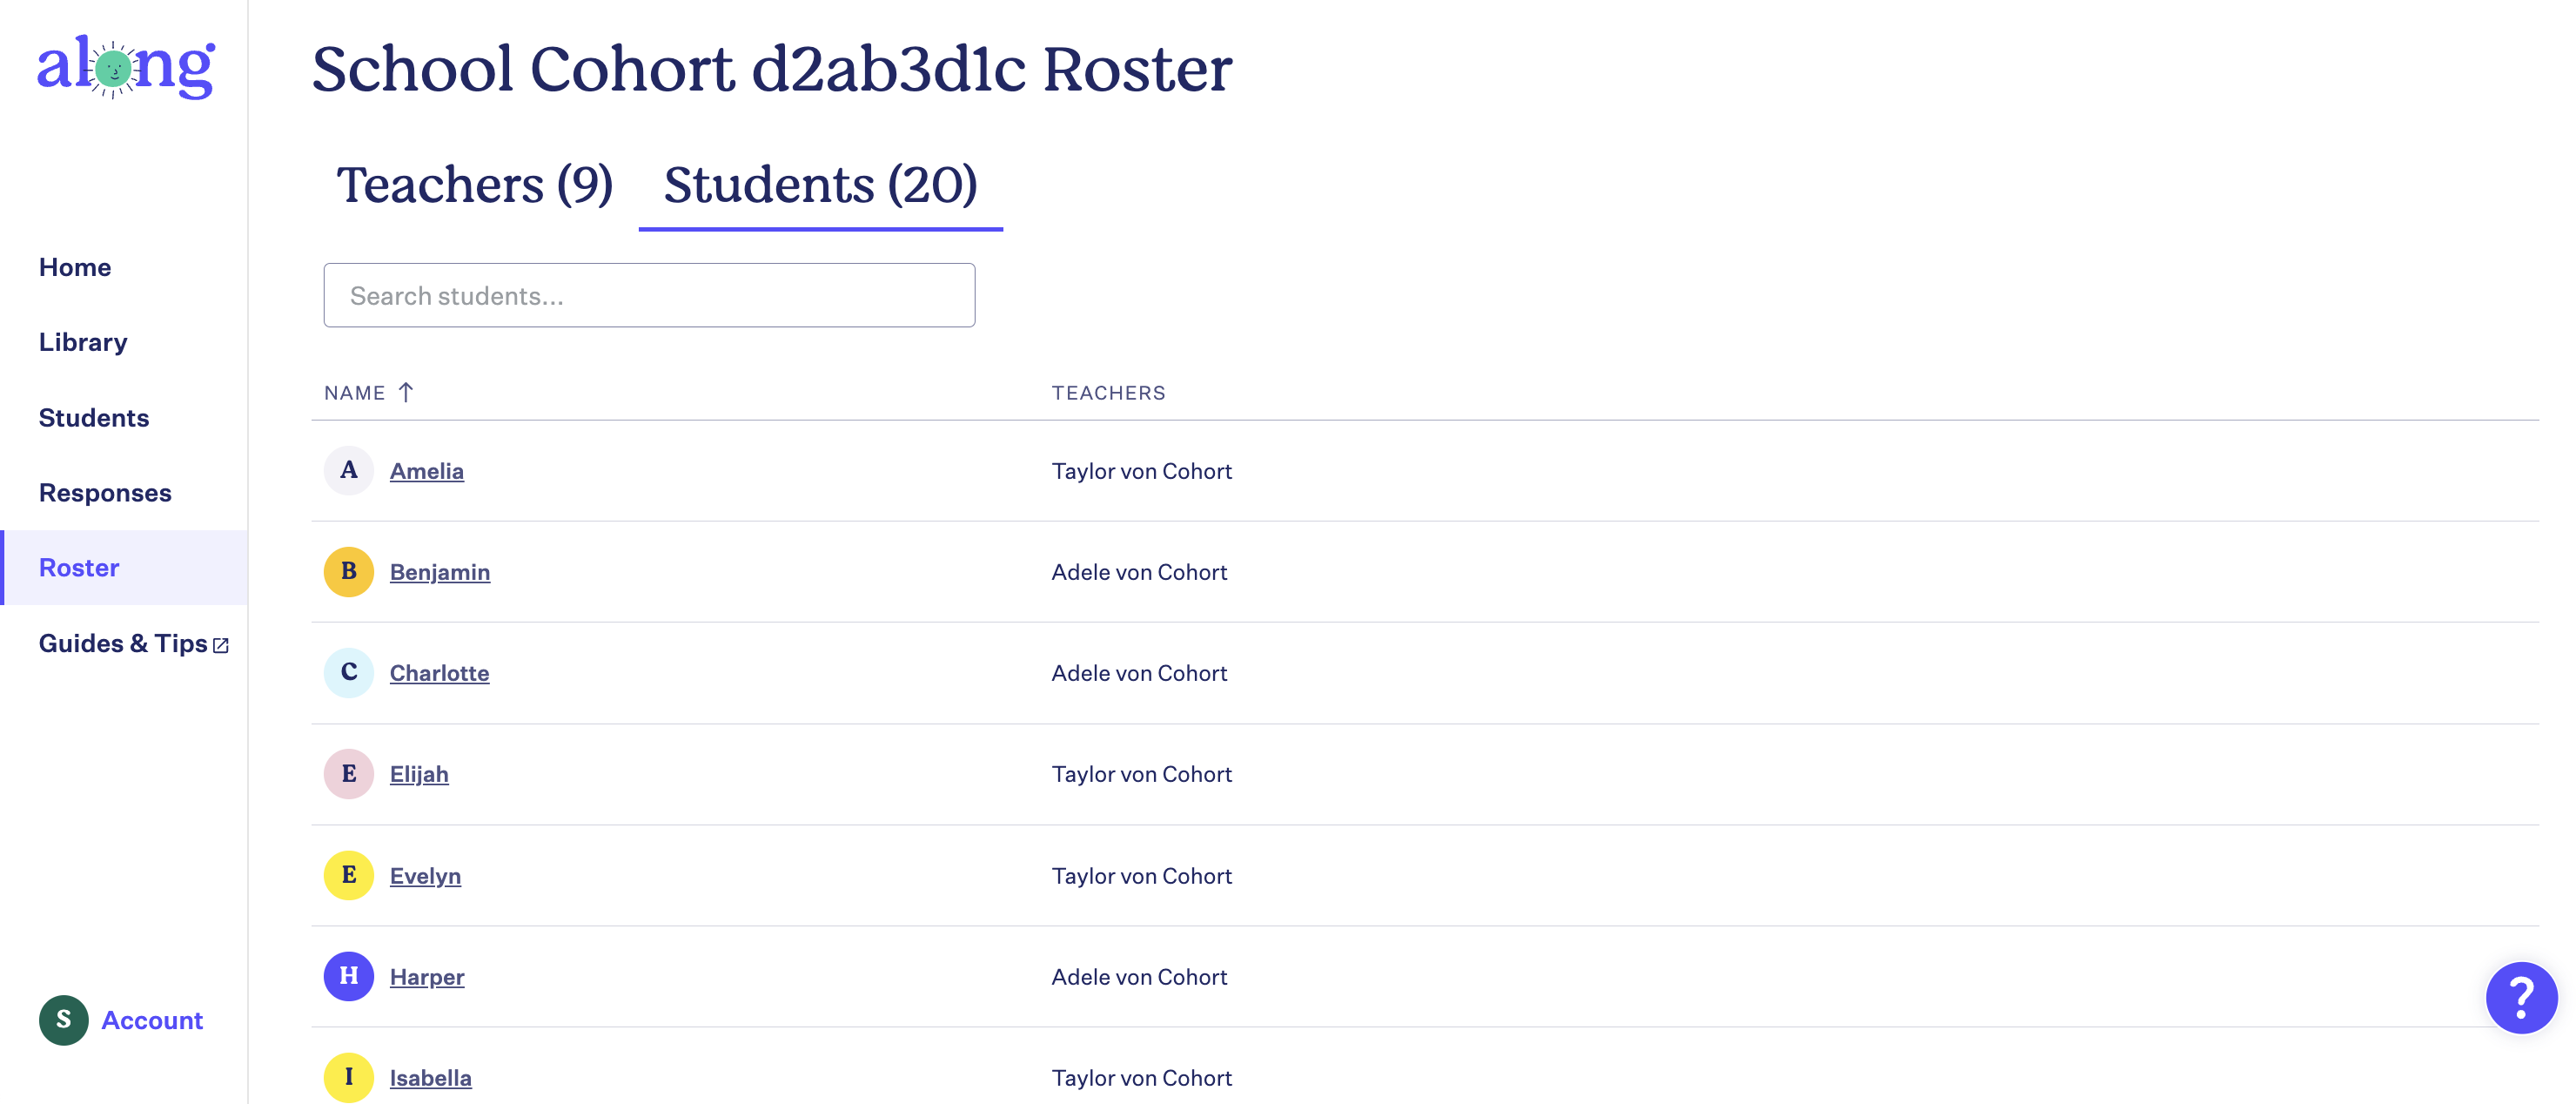Open the Students sidebar page
The image size is (2576, 1104).
pos(94,418)
